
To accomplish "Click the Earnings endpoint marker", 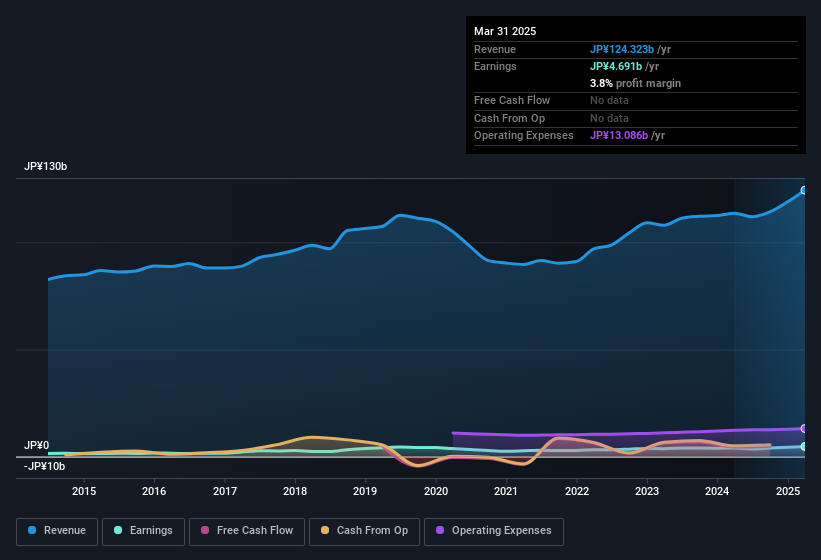I will tap(804, 446).
